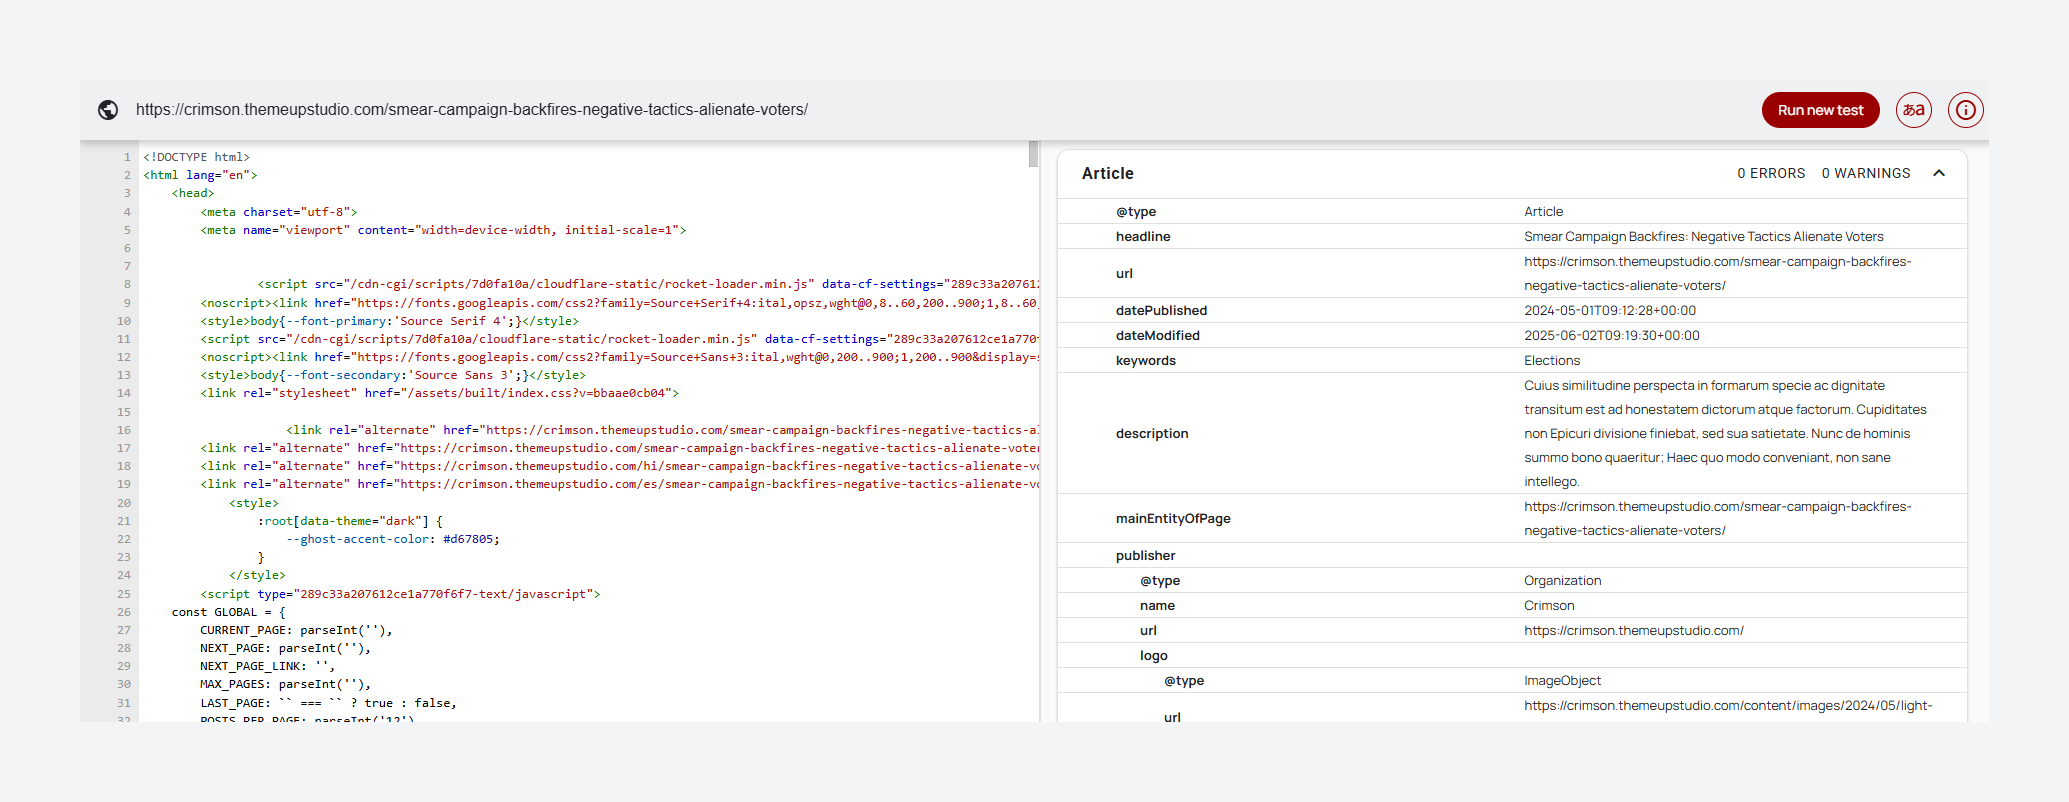This screenshot has height=802, width=2069.
Task: Collapse the Article panel with the chevron
Action: (x=1939, y=173)
